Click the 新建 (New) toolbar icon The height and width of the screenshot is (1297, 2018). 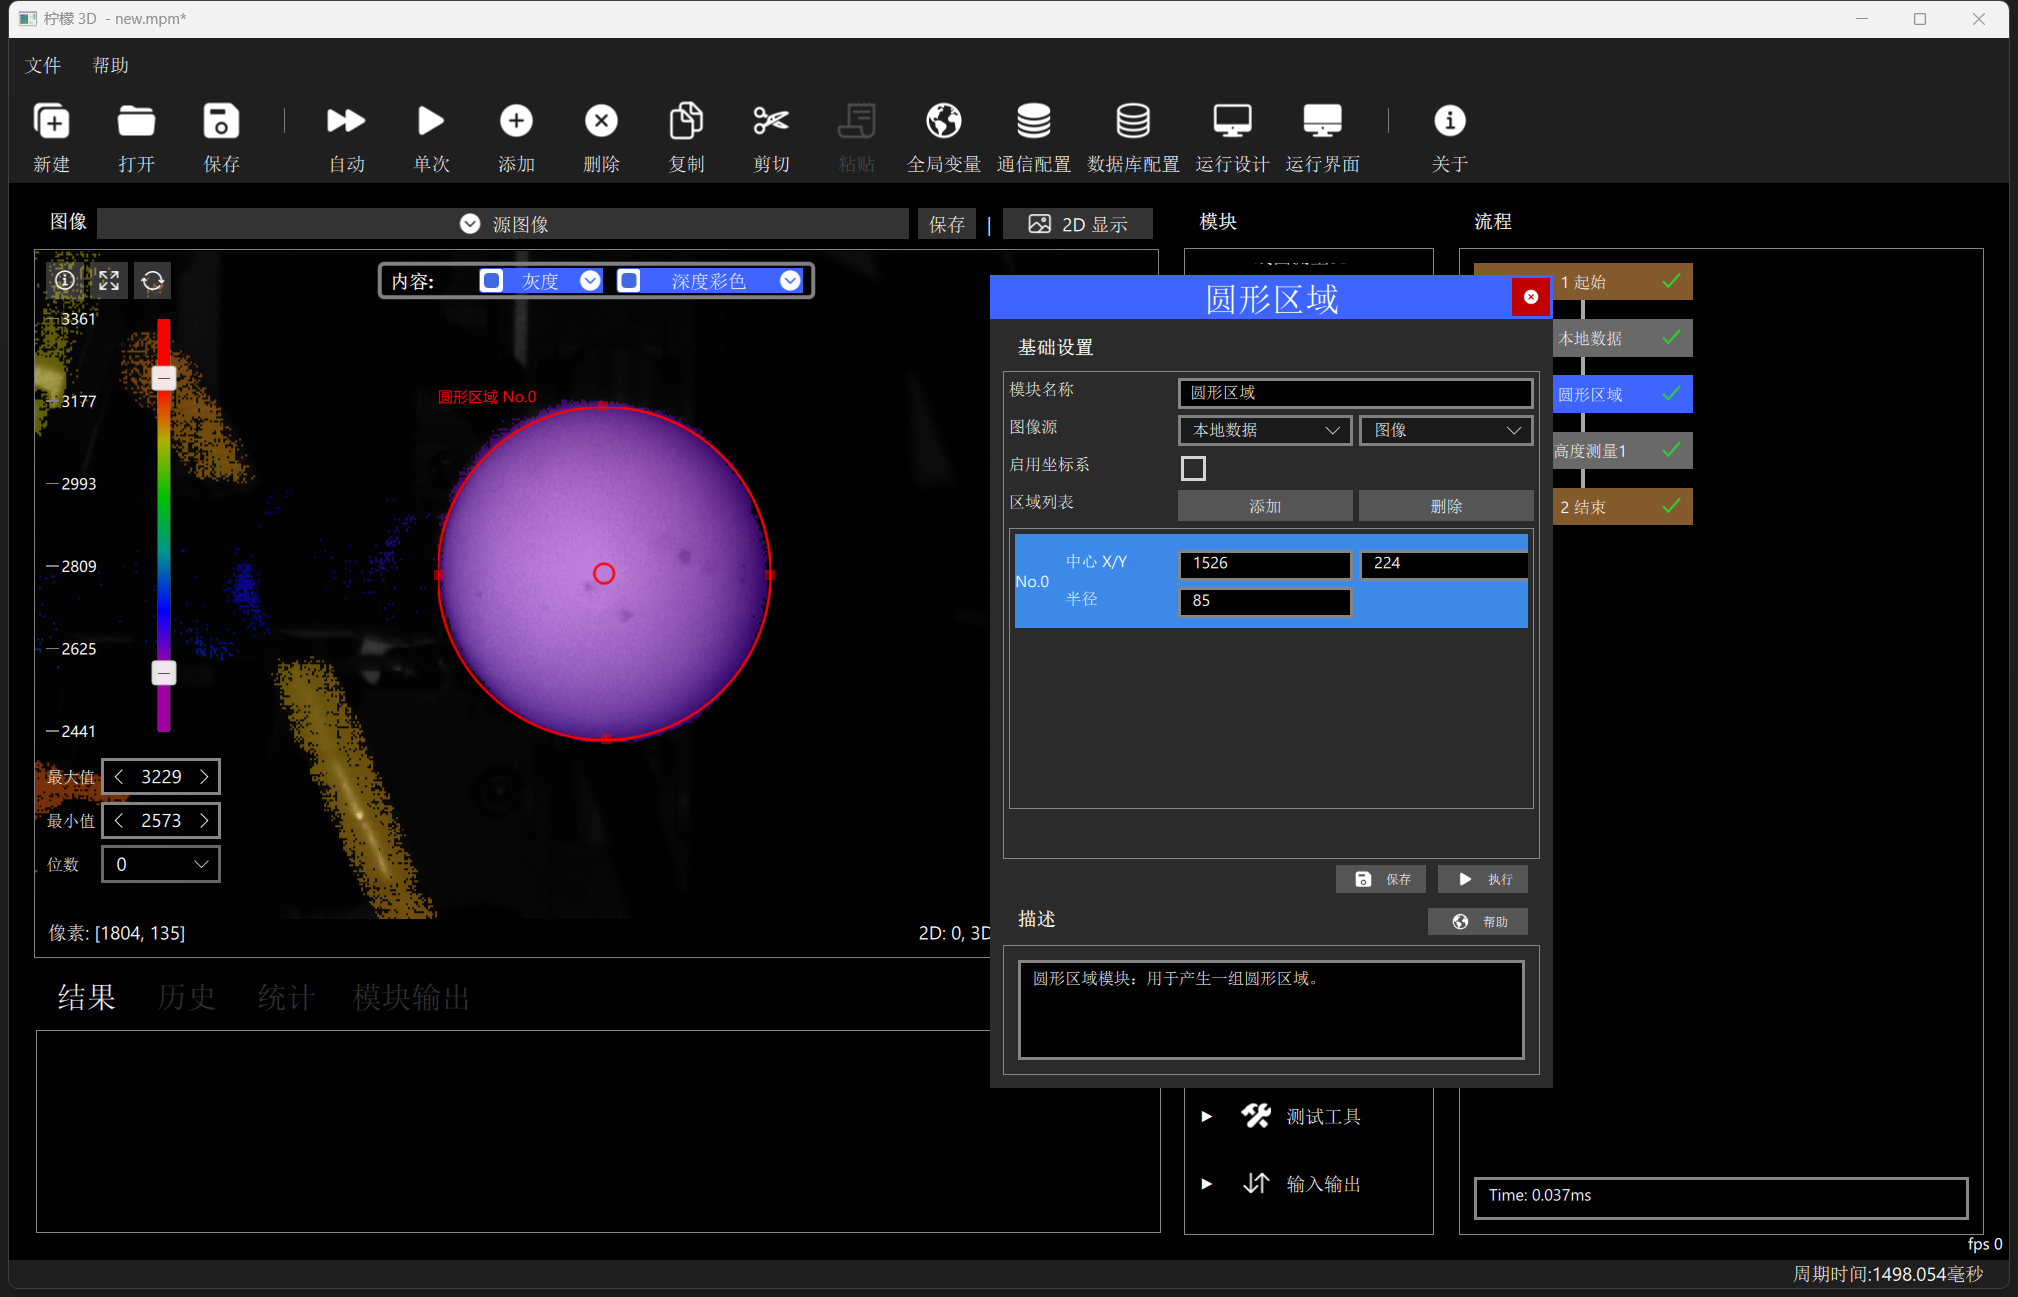coord(52,121)
